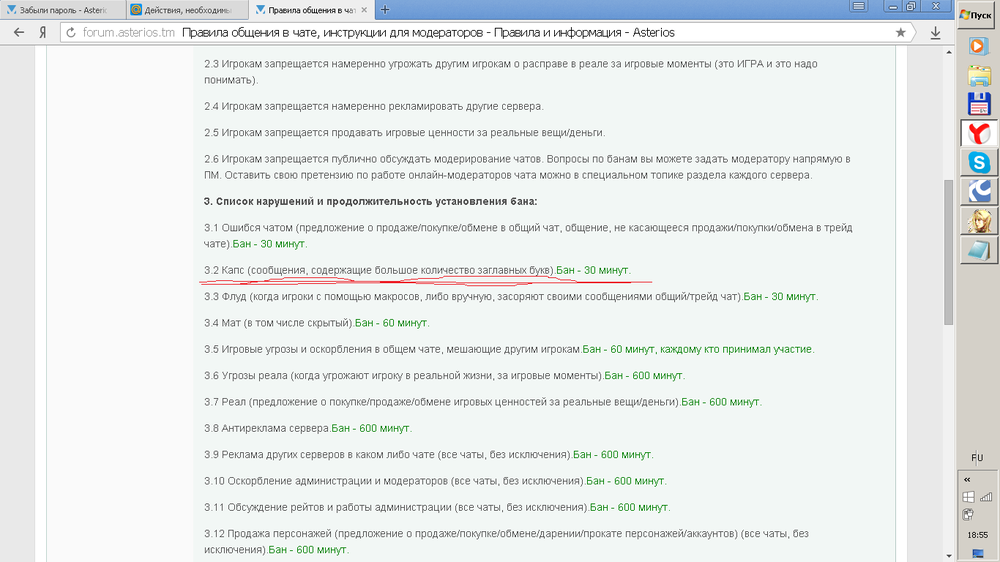Bookmark page with the star icon

click(901, 32)
